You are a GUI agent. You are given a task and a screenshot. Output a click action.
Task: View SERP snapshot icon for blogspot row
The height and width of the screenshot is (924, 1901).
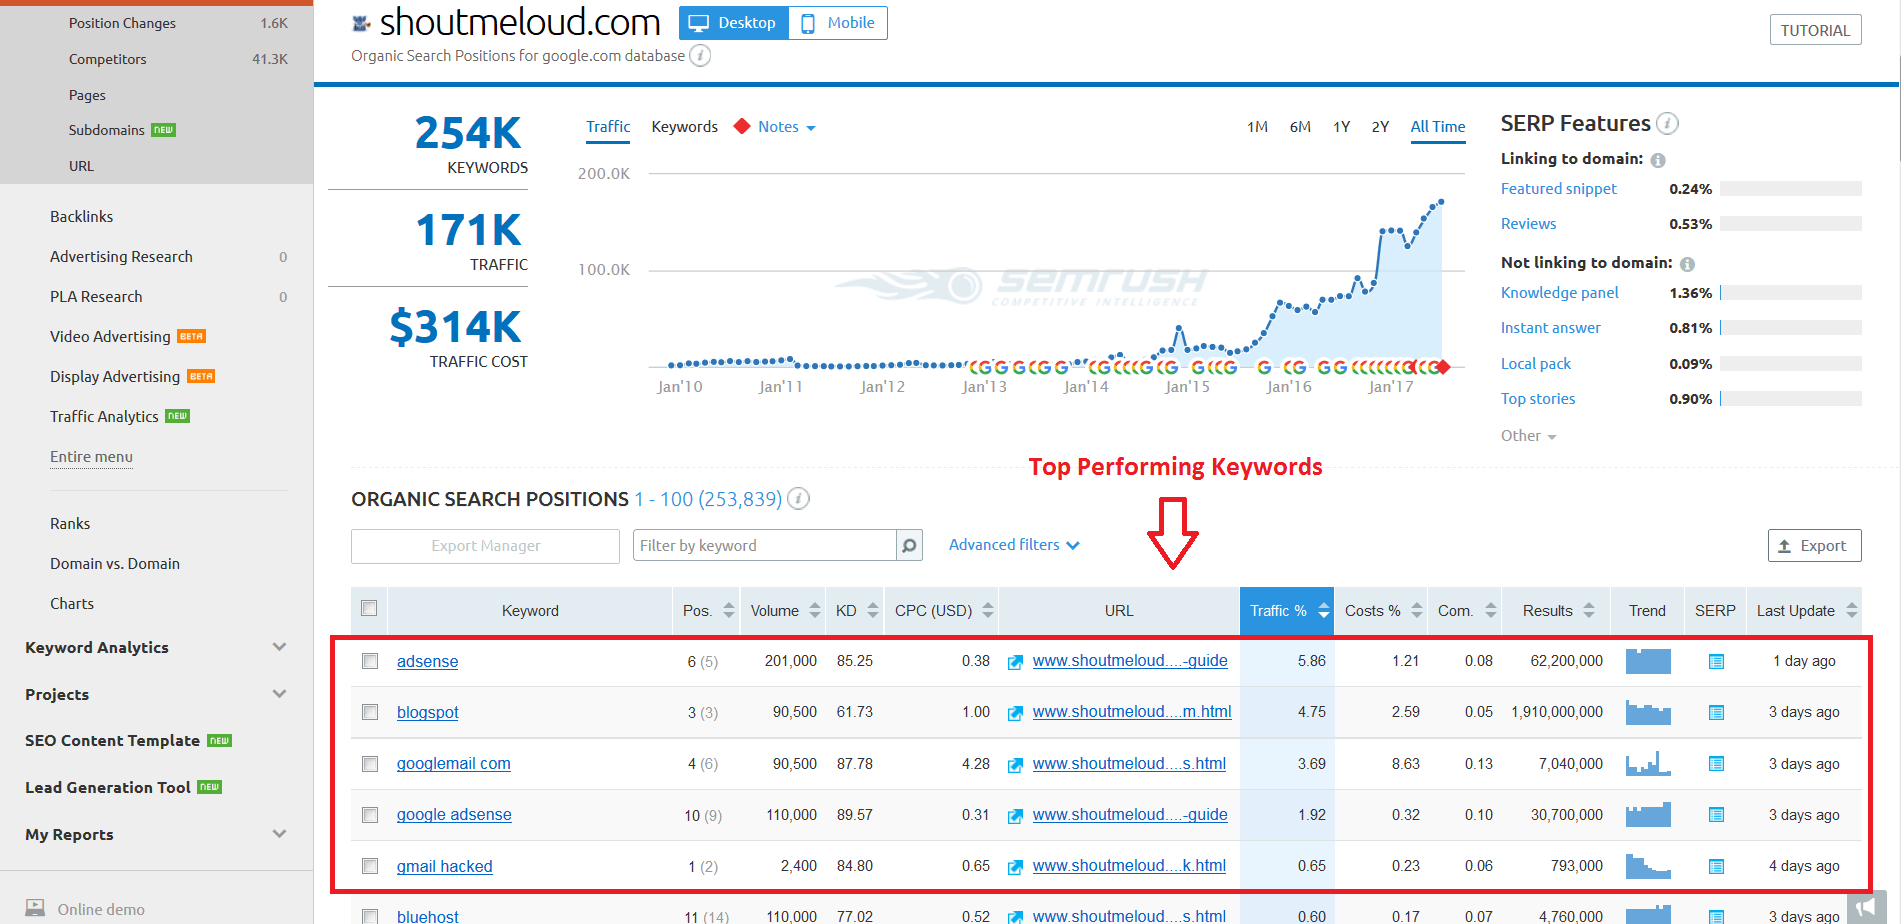click(x=1716, y=712)
